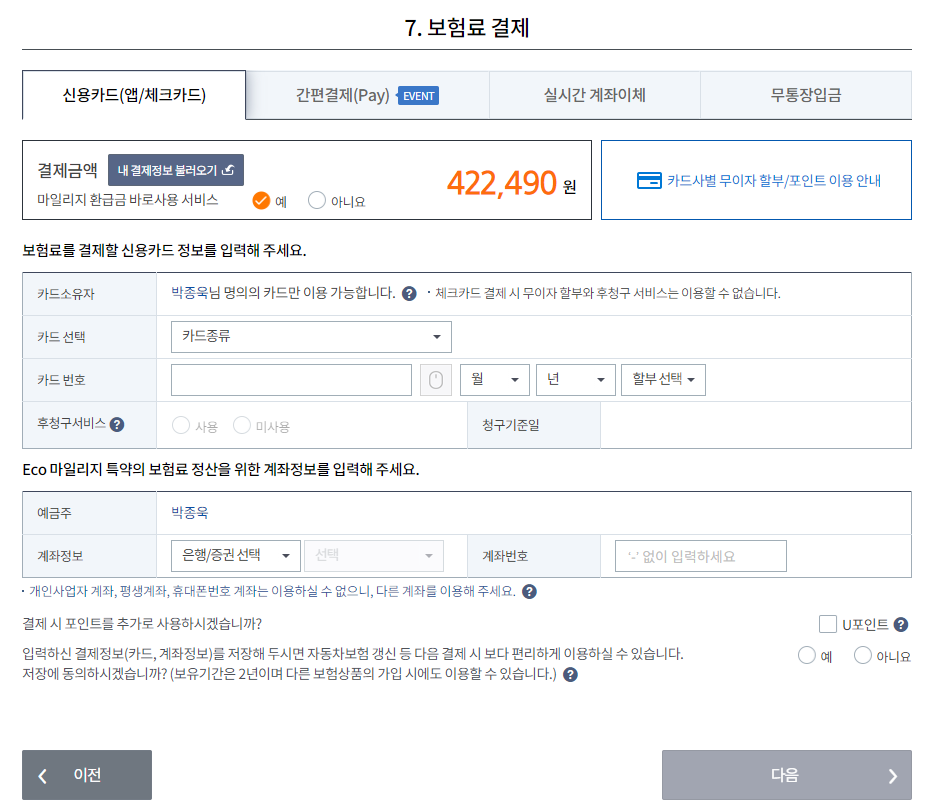Click help icon next to U포인트
The image size is (933, 811).
[x=901, y=624]
